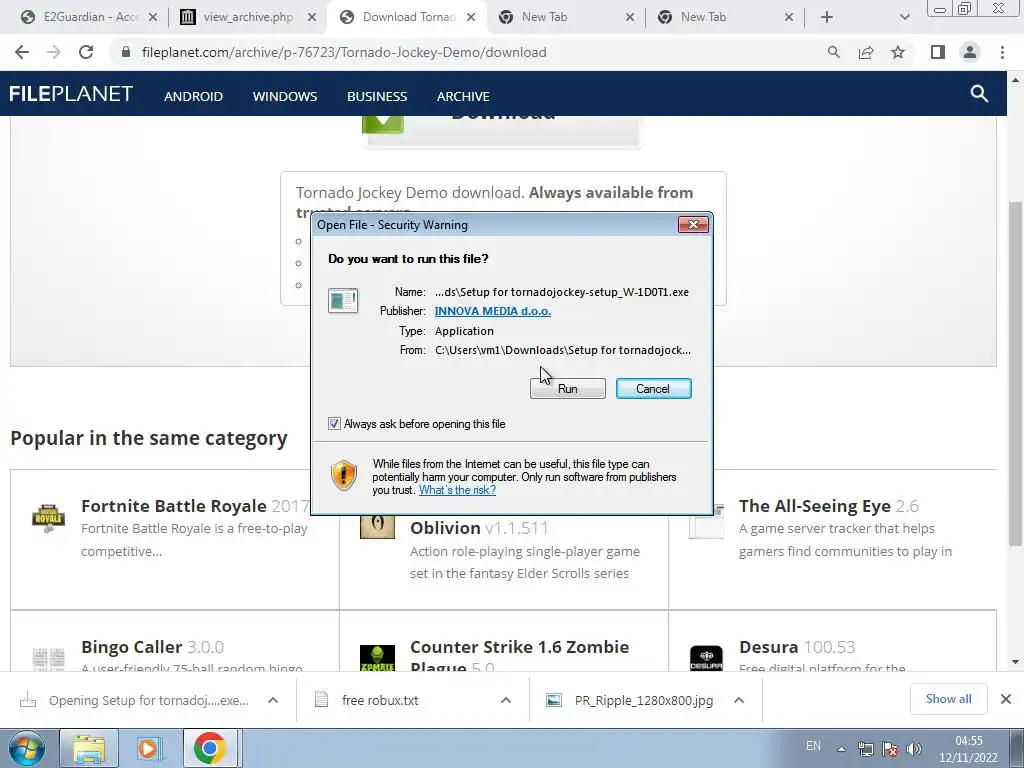Screen dimensions: 1024x768
Task: Click Show all downloads button
Action: click(948, 699)
